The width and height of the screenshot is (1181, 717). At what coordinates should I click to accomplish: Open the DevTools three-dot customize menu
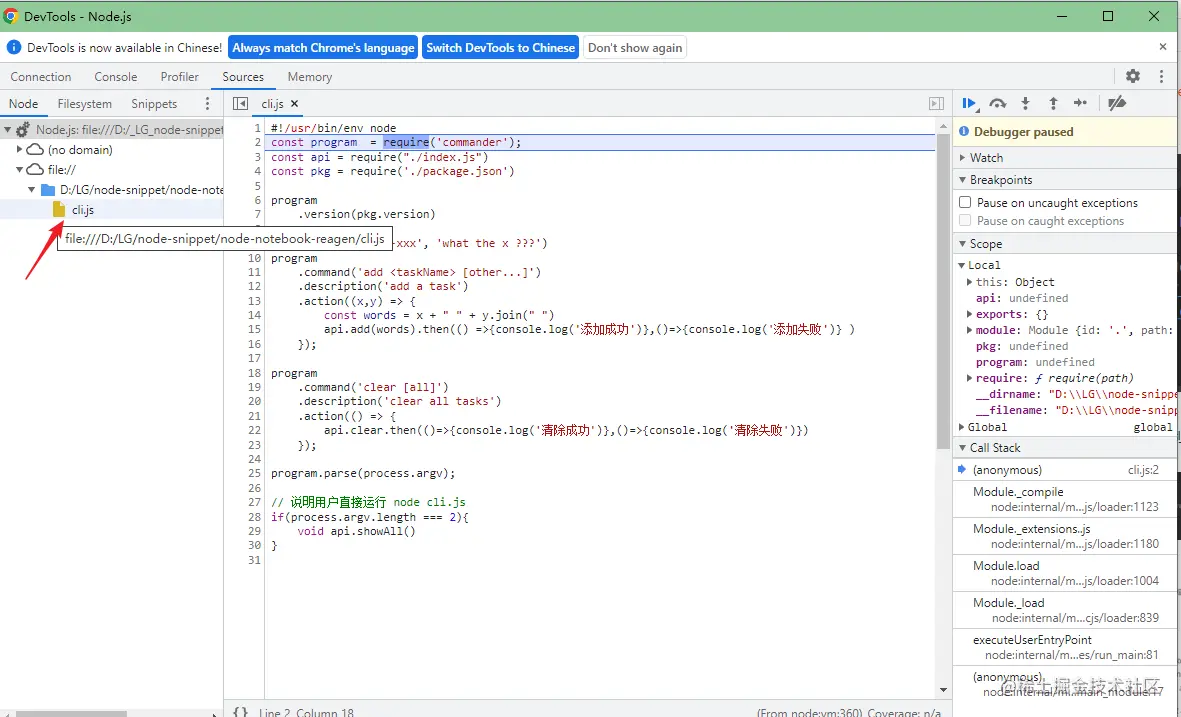1161,76
